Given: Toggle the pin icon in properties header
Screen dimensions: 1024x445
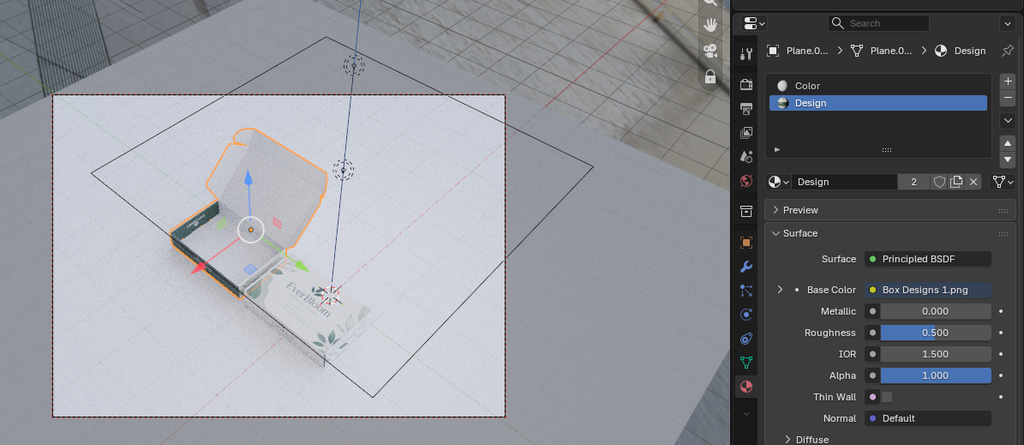Looking at the screenshot, I should [1008, 50].
